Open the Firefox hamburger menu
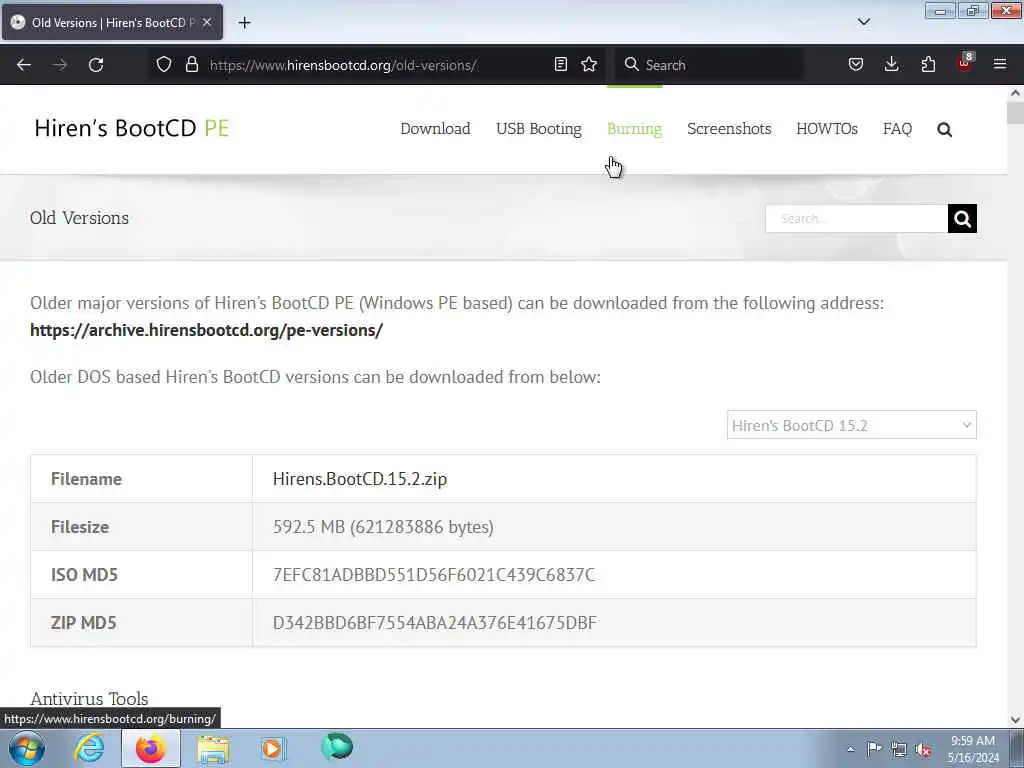 click(x=1000, y=64)
